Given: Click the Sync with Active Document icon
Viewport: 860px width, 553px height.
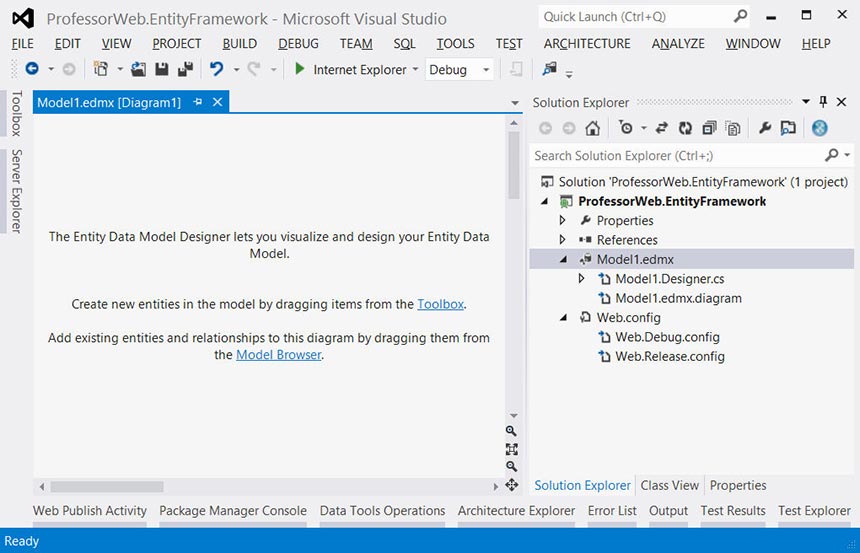Looking at the screenshot, I should tap(661, 128).
